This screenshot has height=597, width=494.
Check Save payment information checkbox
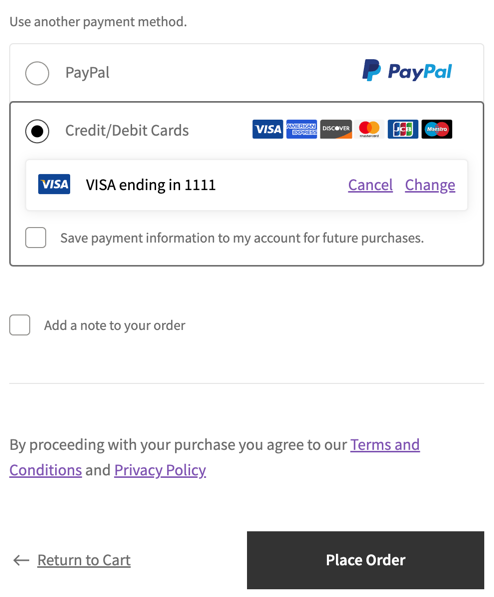36,238
